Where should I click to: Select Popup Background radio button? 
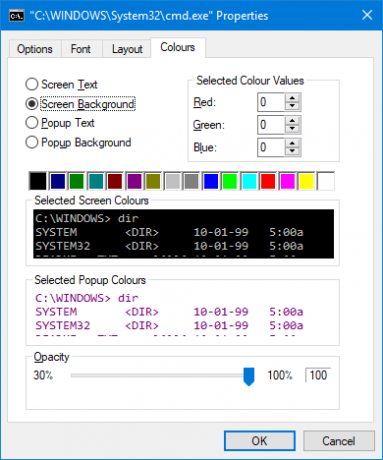point(32,142)
